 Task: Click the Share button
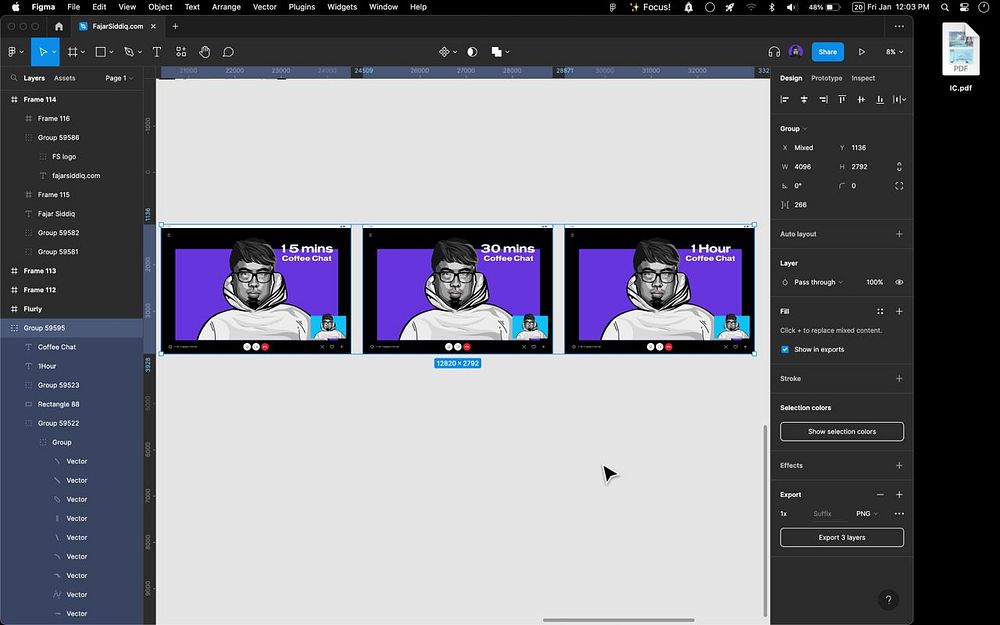tap(827, 52)
